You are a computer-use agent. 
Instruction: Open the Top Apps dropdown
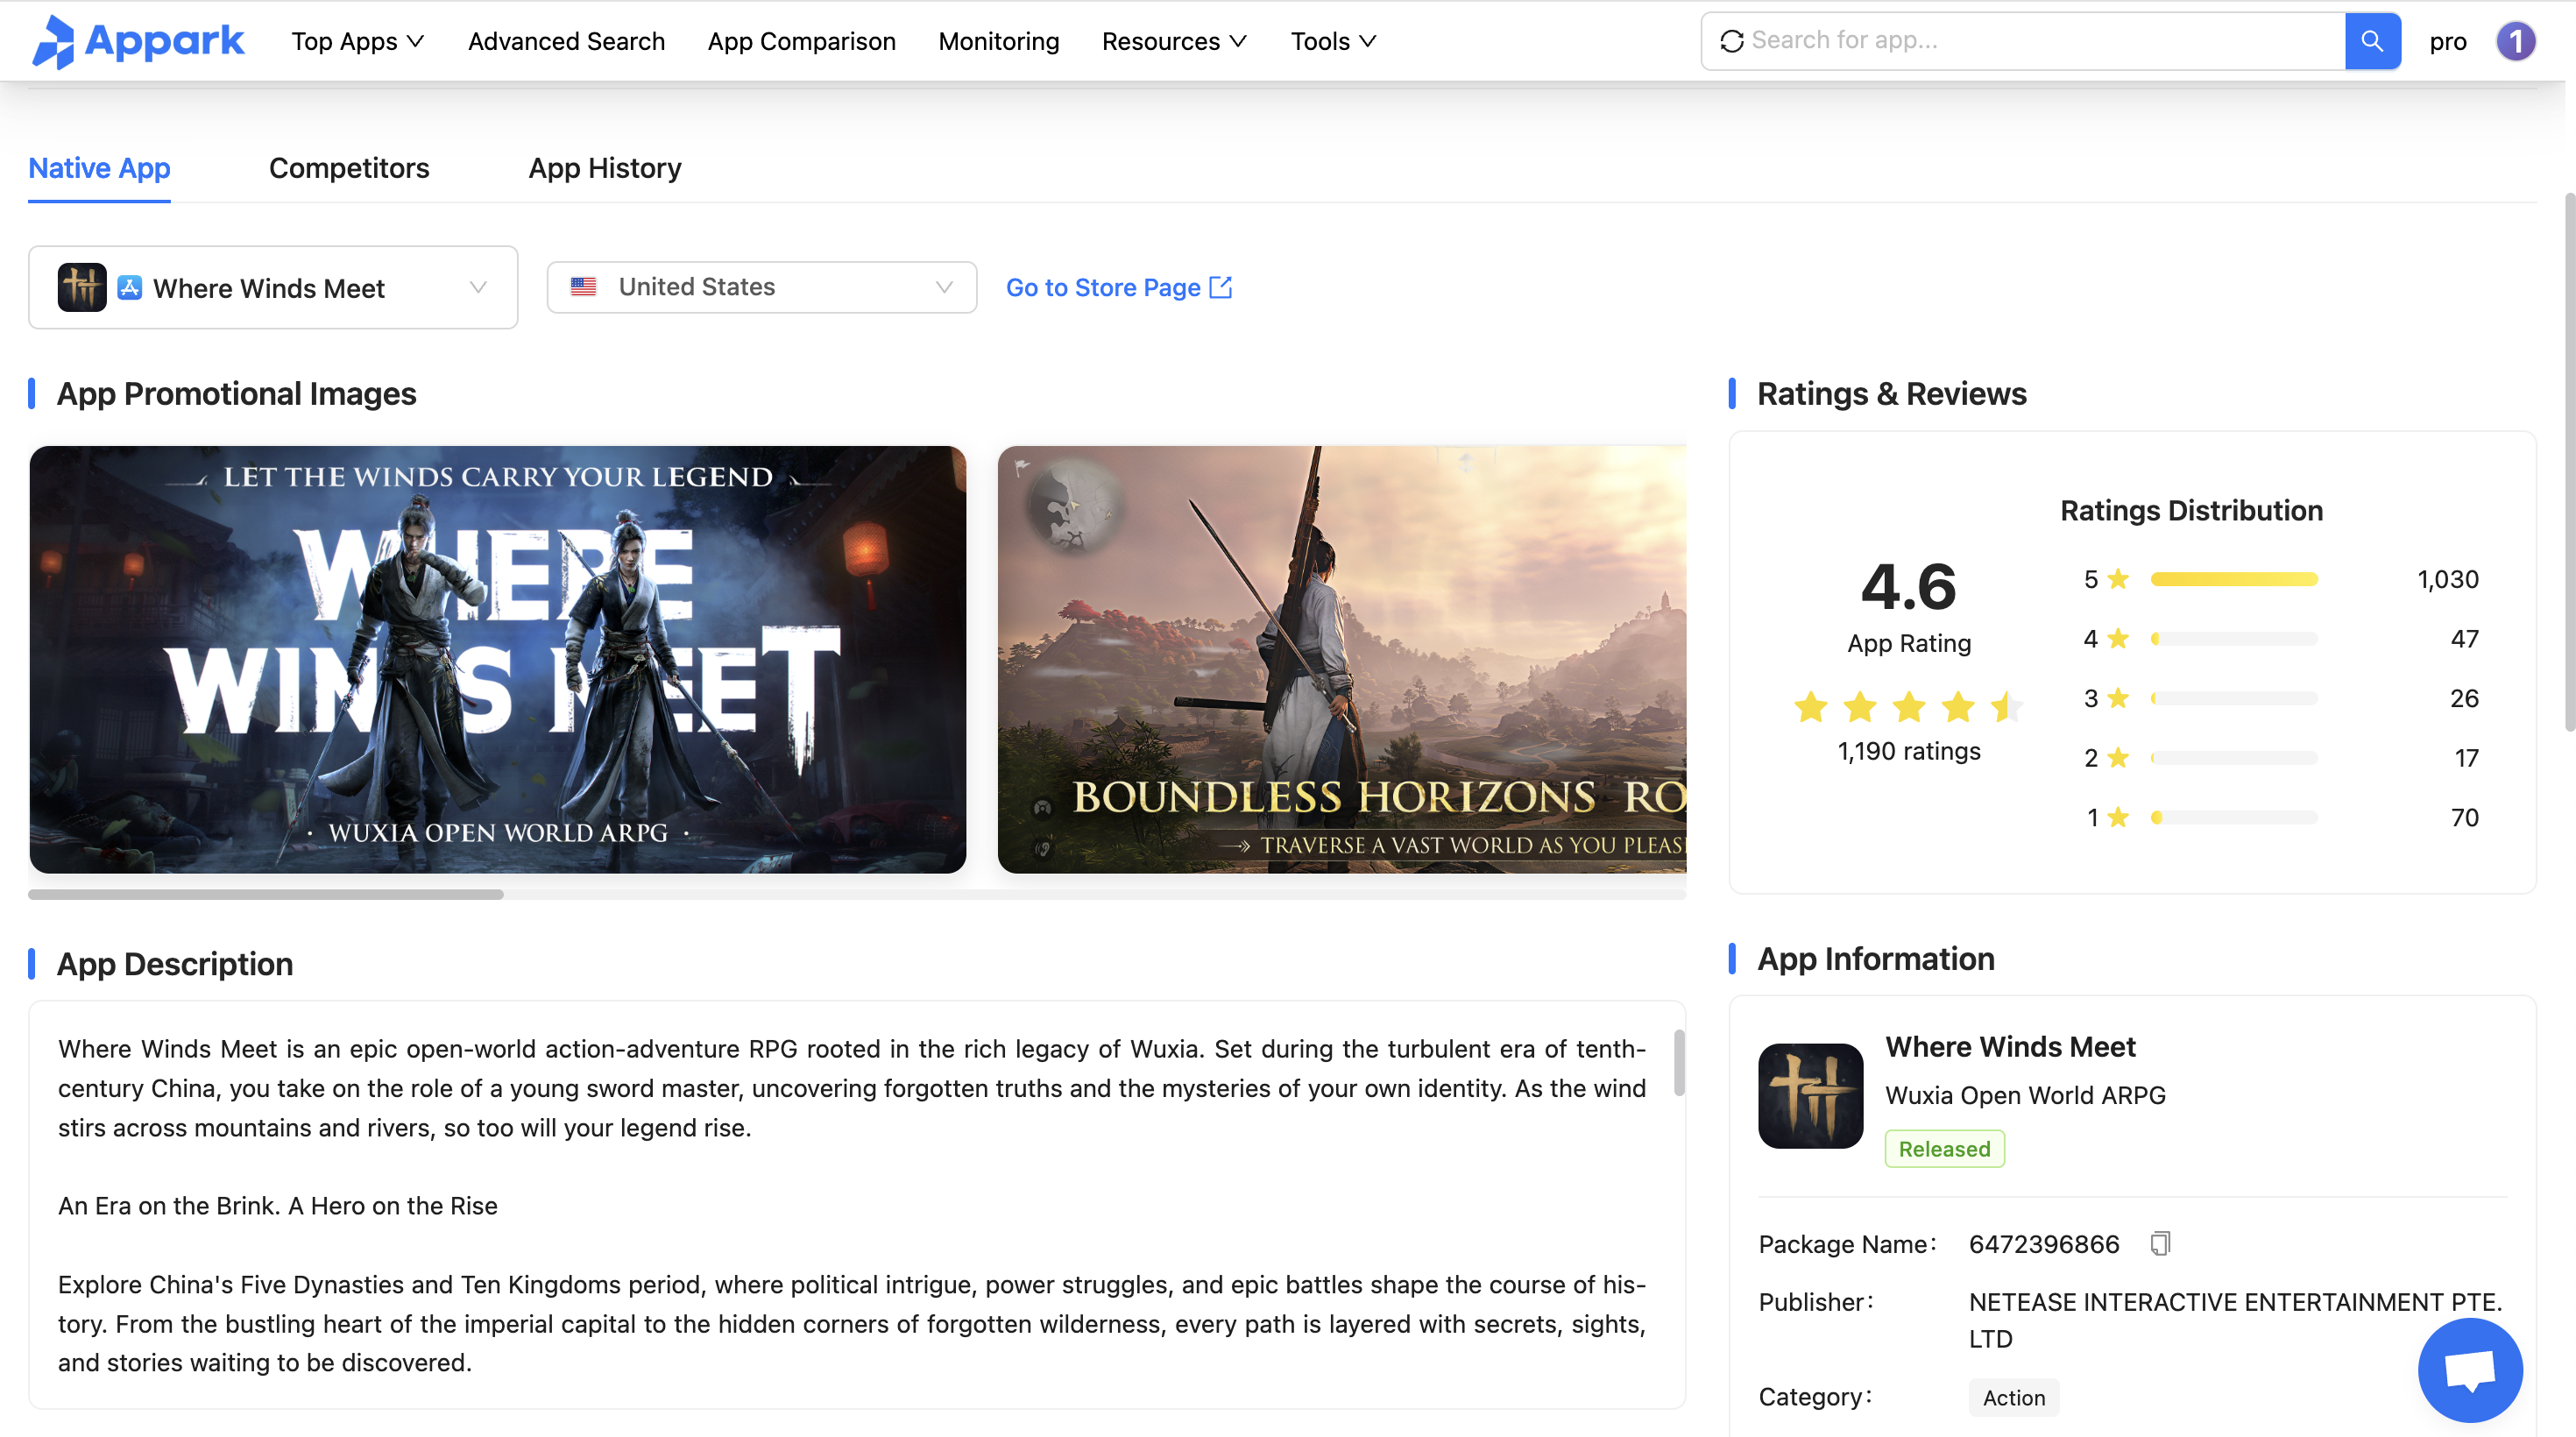coord(357,41)
